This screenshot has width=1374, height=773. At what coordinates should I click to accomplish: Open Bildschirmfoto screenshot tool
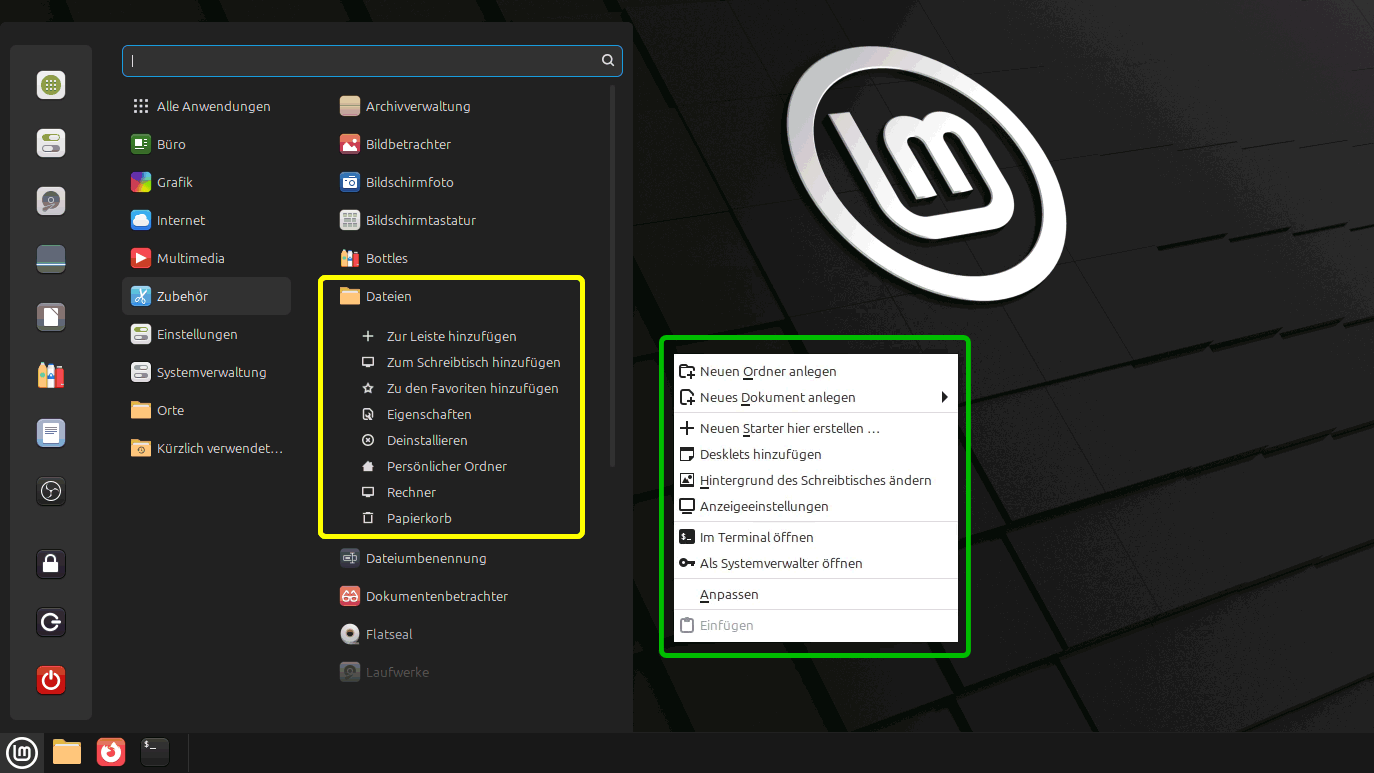tap(409, 182)
